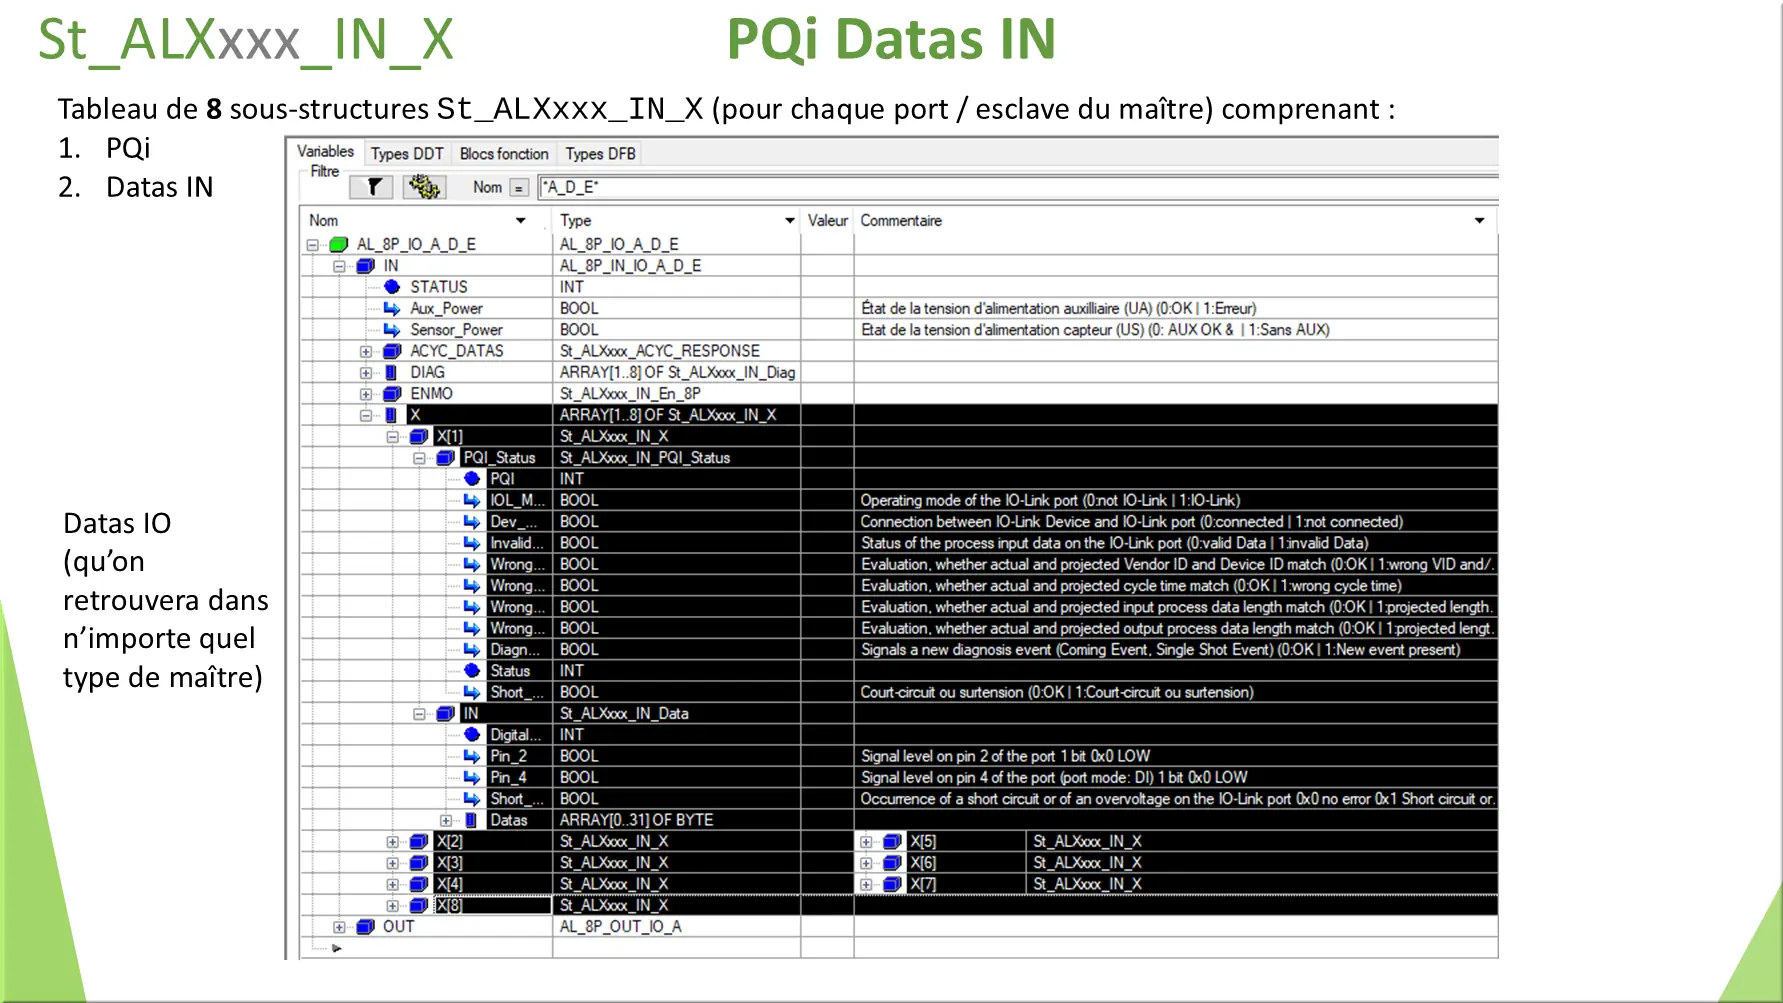Click the Court-circuit ou surtension comment
Viewport: 1783px width, 1003px height.
1057,693
